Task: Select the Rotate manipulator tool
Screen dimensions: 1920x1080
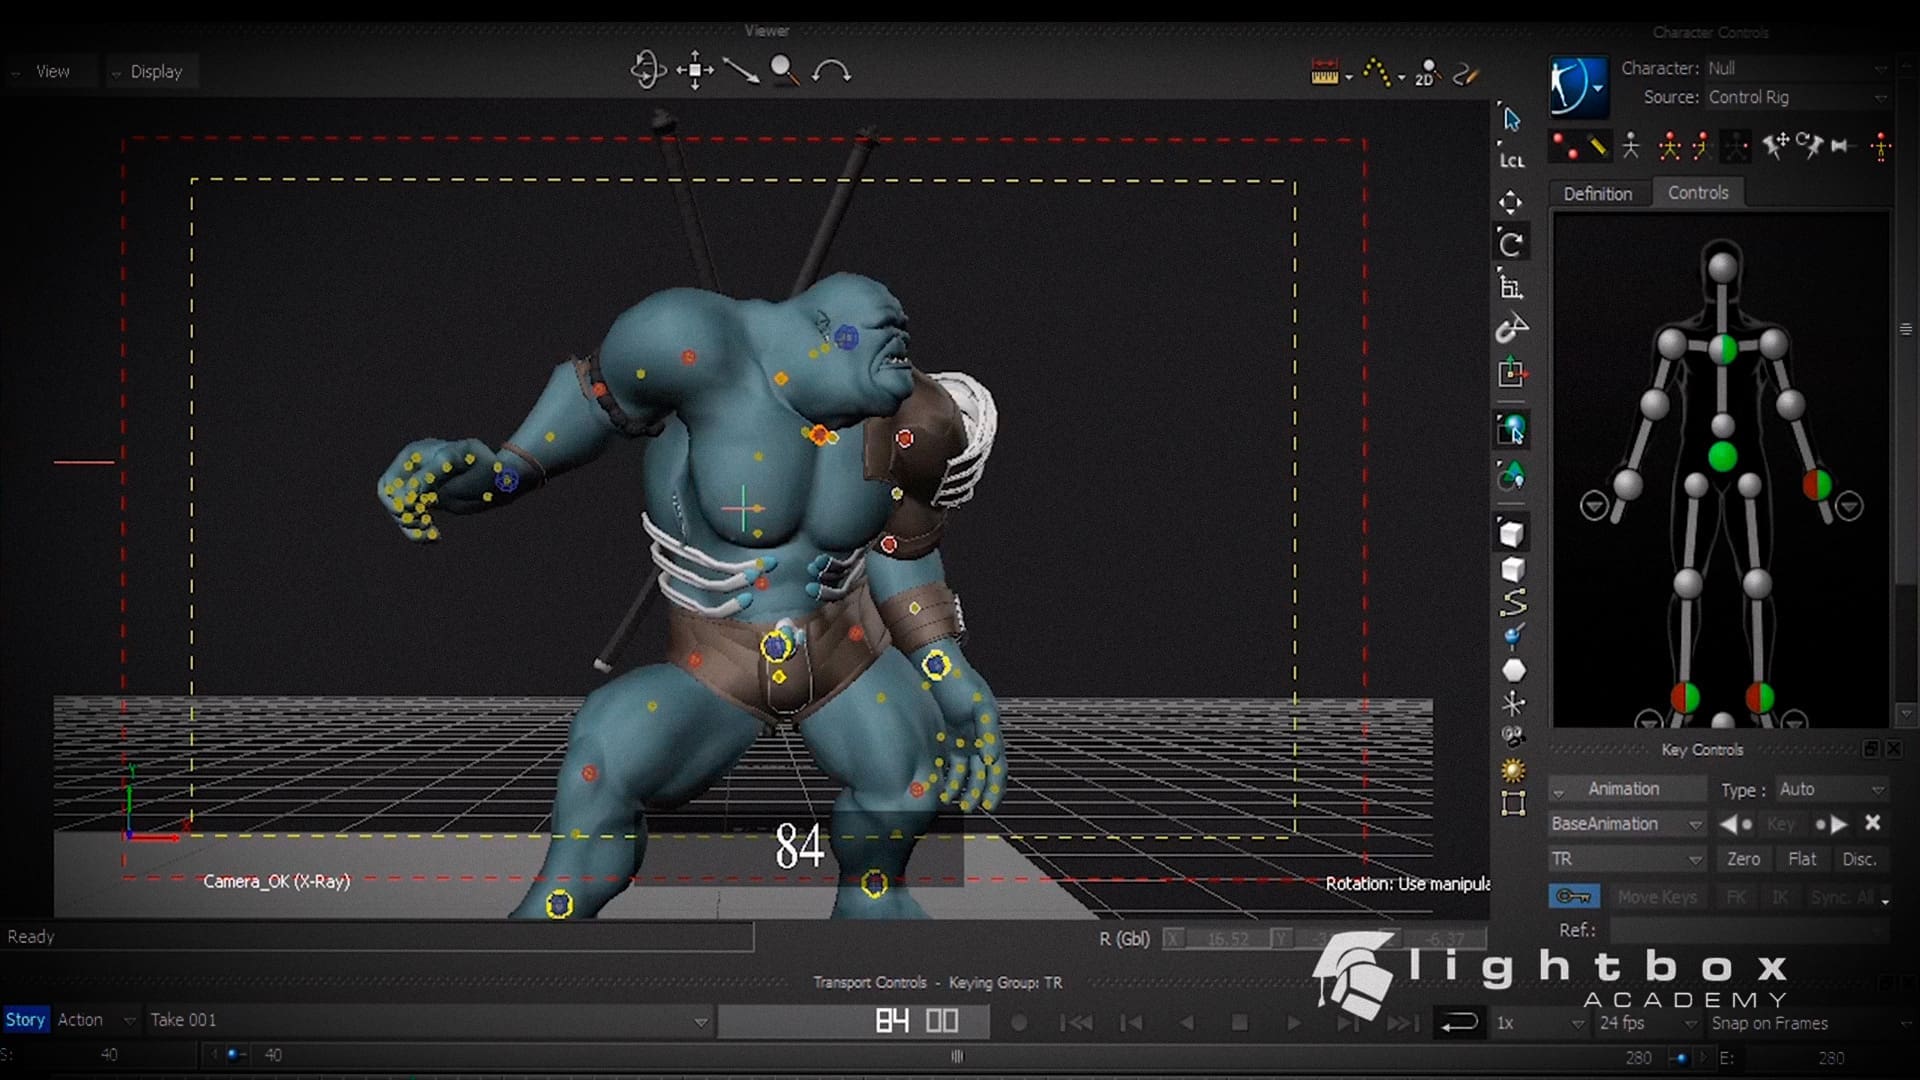Action: (1512, 242)
